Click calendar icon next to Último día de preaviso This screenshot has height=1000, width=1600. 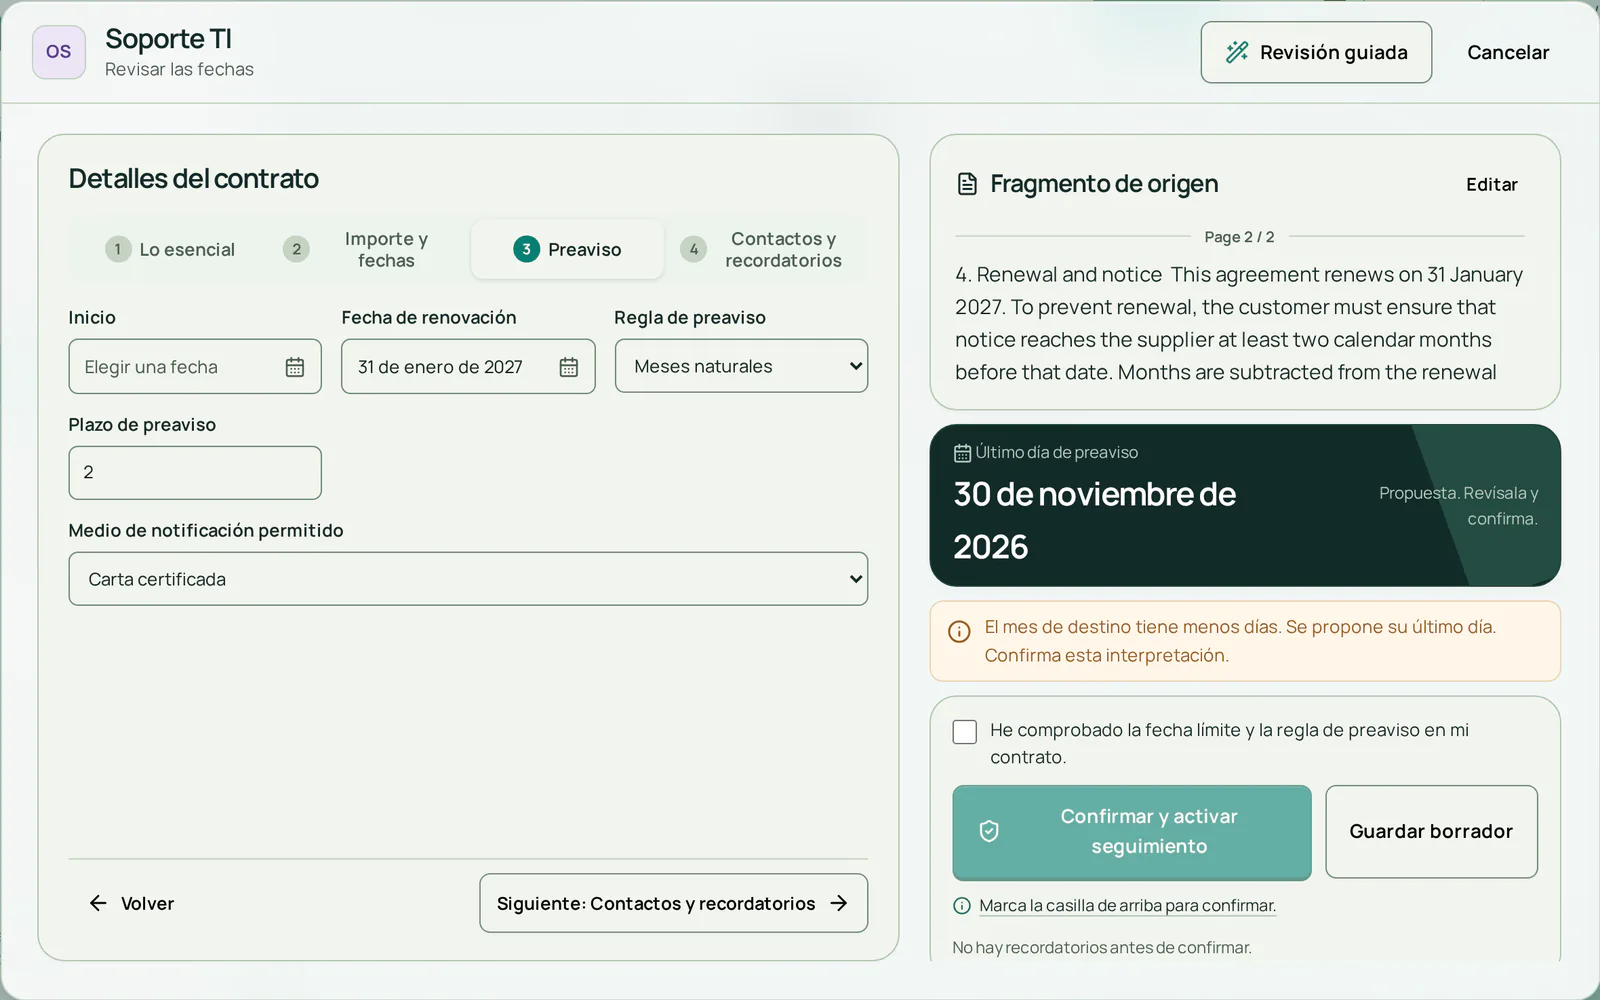click(x=962, y=453)
